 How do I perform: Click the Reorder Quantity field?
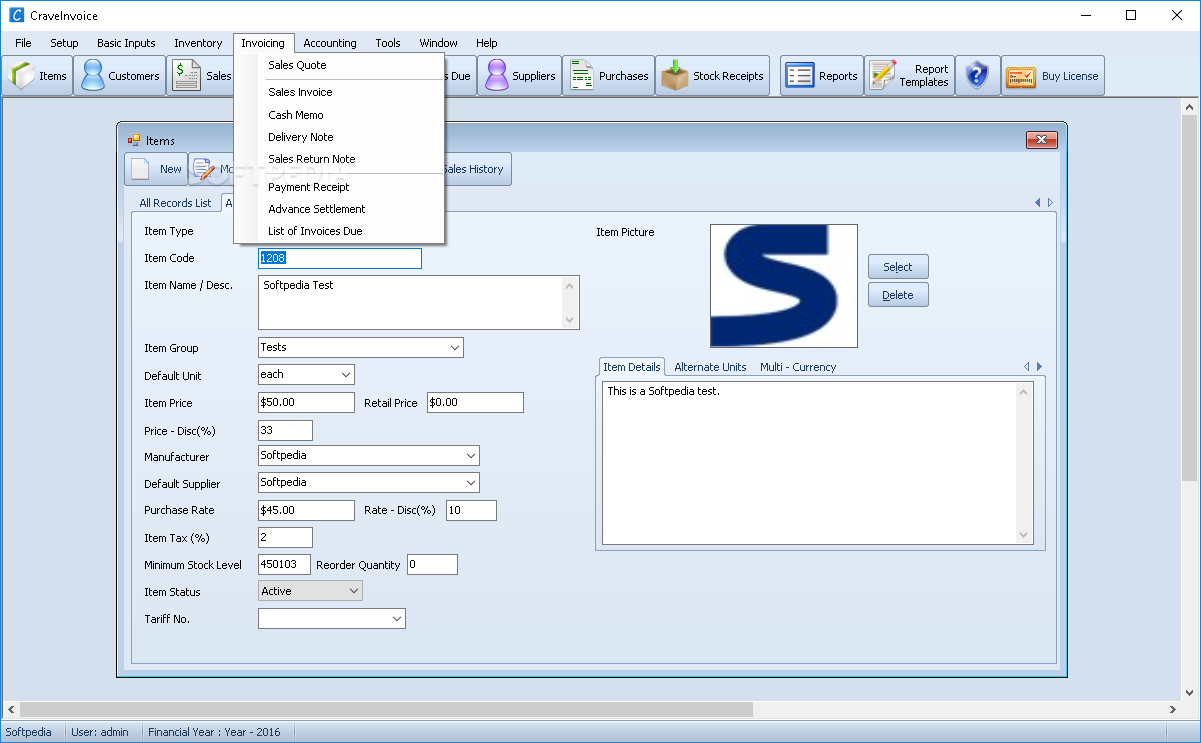pos(432,564)
